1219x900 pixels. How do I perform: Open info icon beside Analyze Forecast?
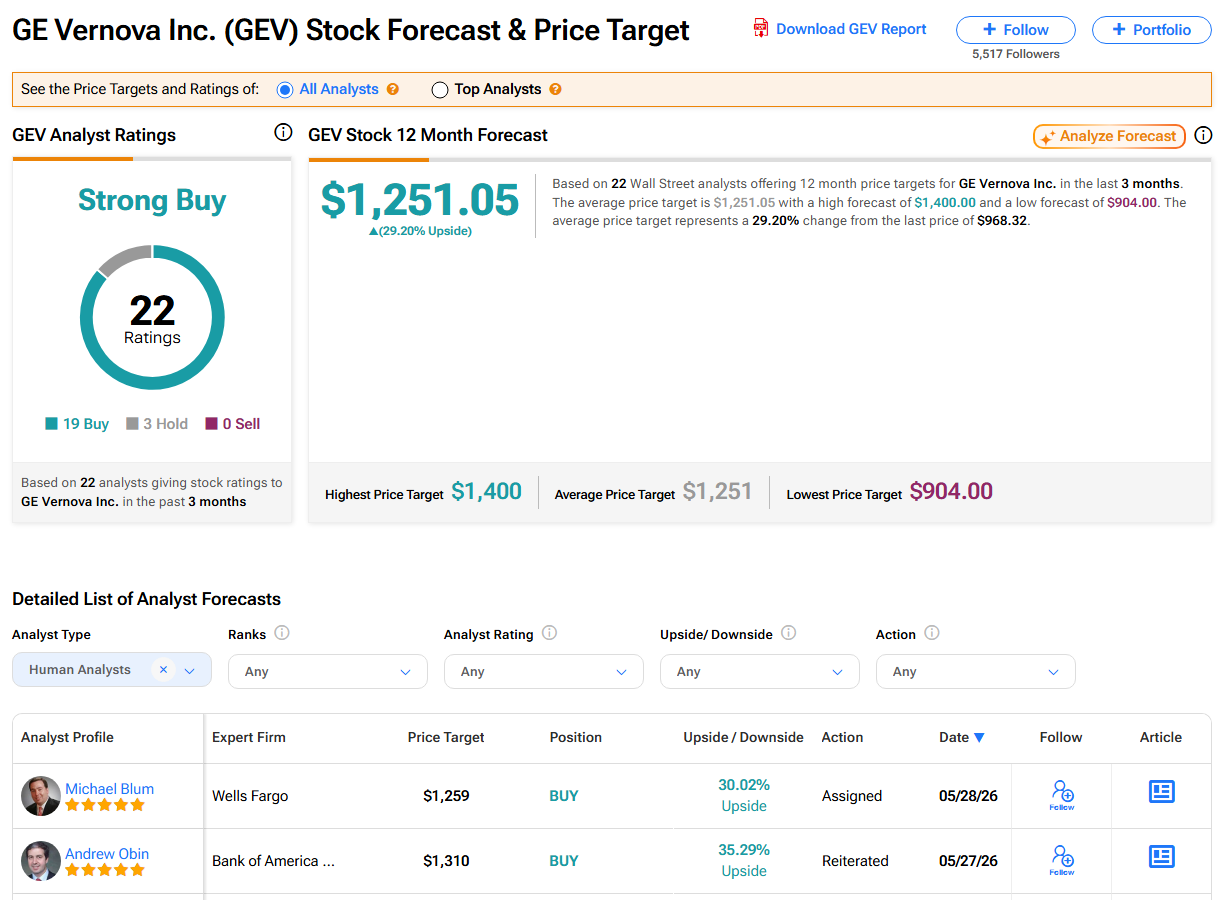pos(1203,135)
